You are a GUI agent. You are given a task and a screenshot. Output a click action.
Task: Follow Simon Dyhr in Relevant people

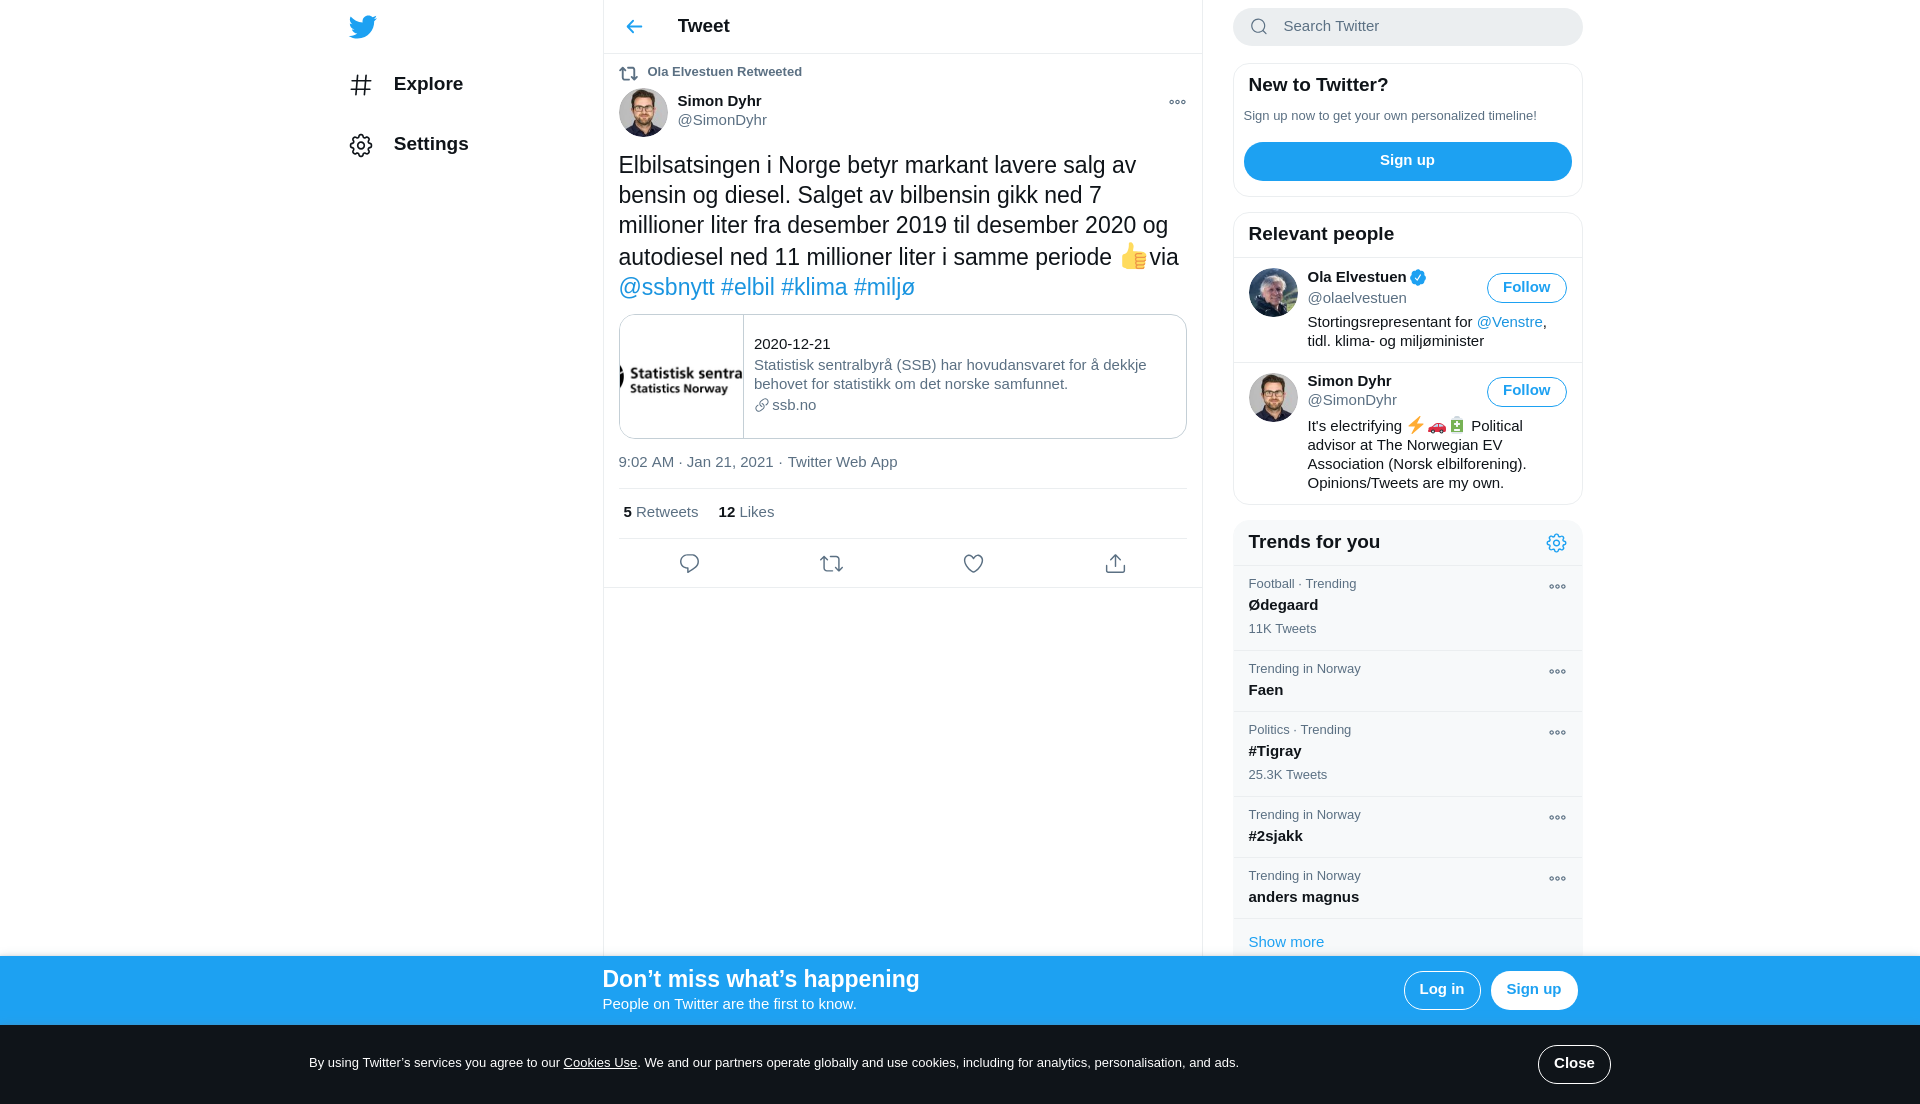pyautogui.click(x=1526, y=391)
